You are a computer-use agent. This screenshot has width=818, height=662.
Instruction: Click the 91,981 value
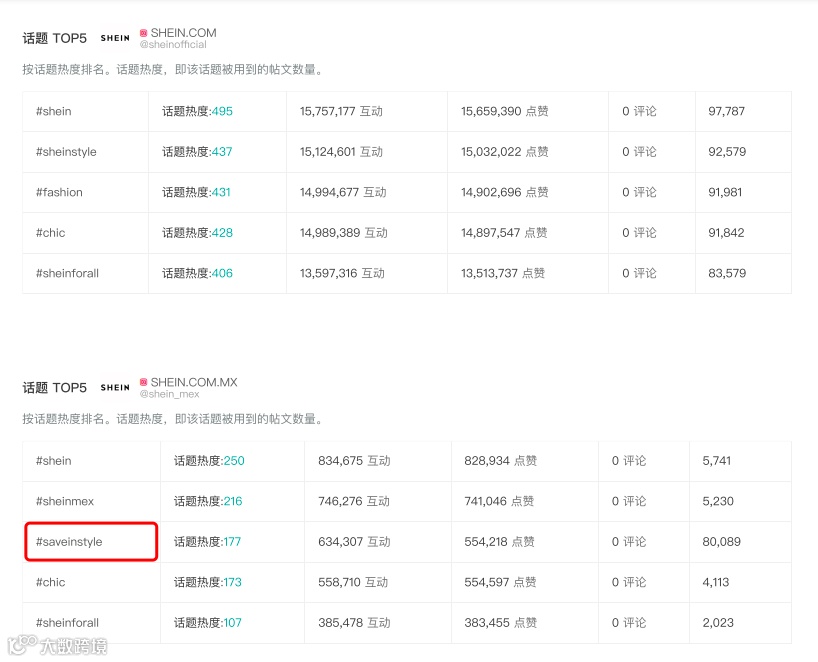(x=725, y=192)
